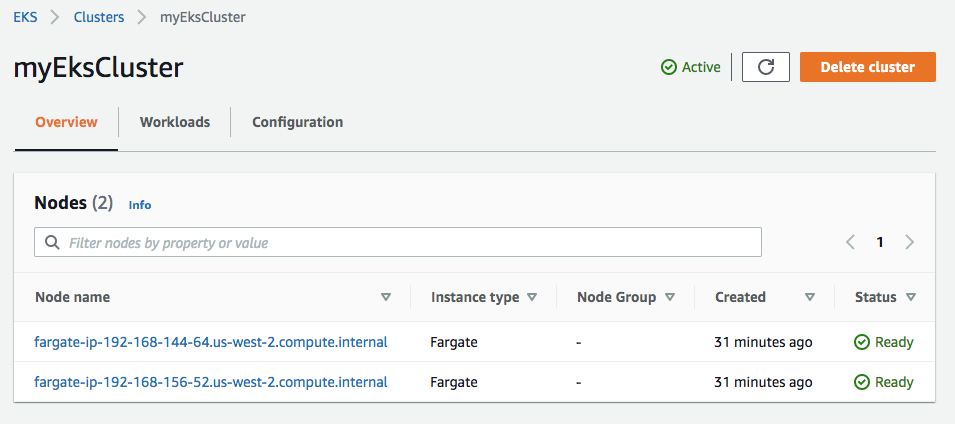Sort by Node name column arrow
955x424 pixels.
click(386, 297)
